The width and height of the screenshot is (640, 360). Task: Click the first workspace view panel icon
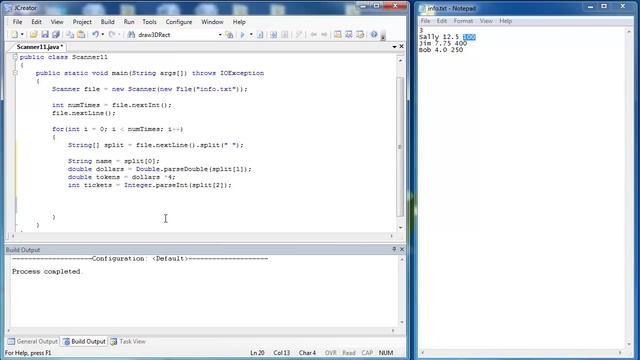click(338, 35)
